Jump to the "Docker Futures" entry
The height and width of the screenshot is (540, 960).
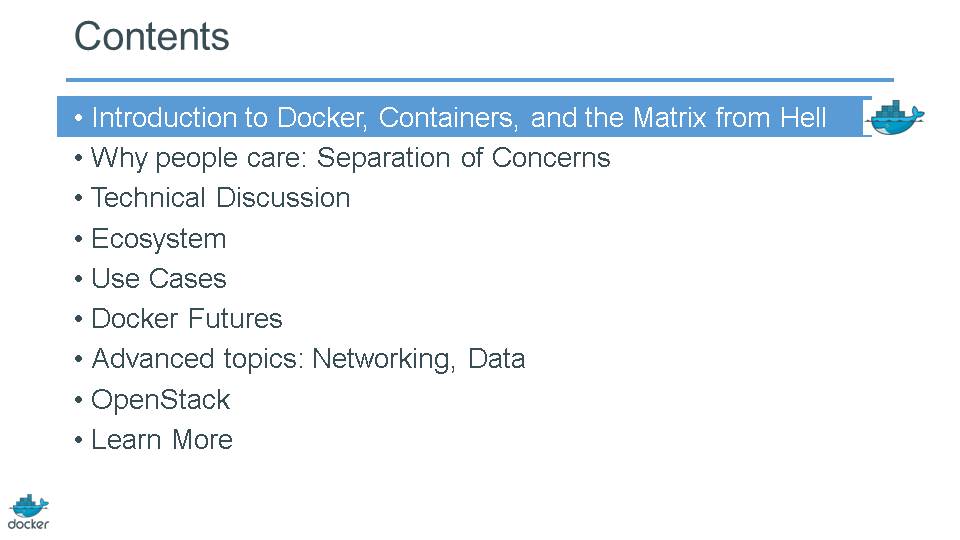[186, 319]
